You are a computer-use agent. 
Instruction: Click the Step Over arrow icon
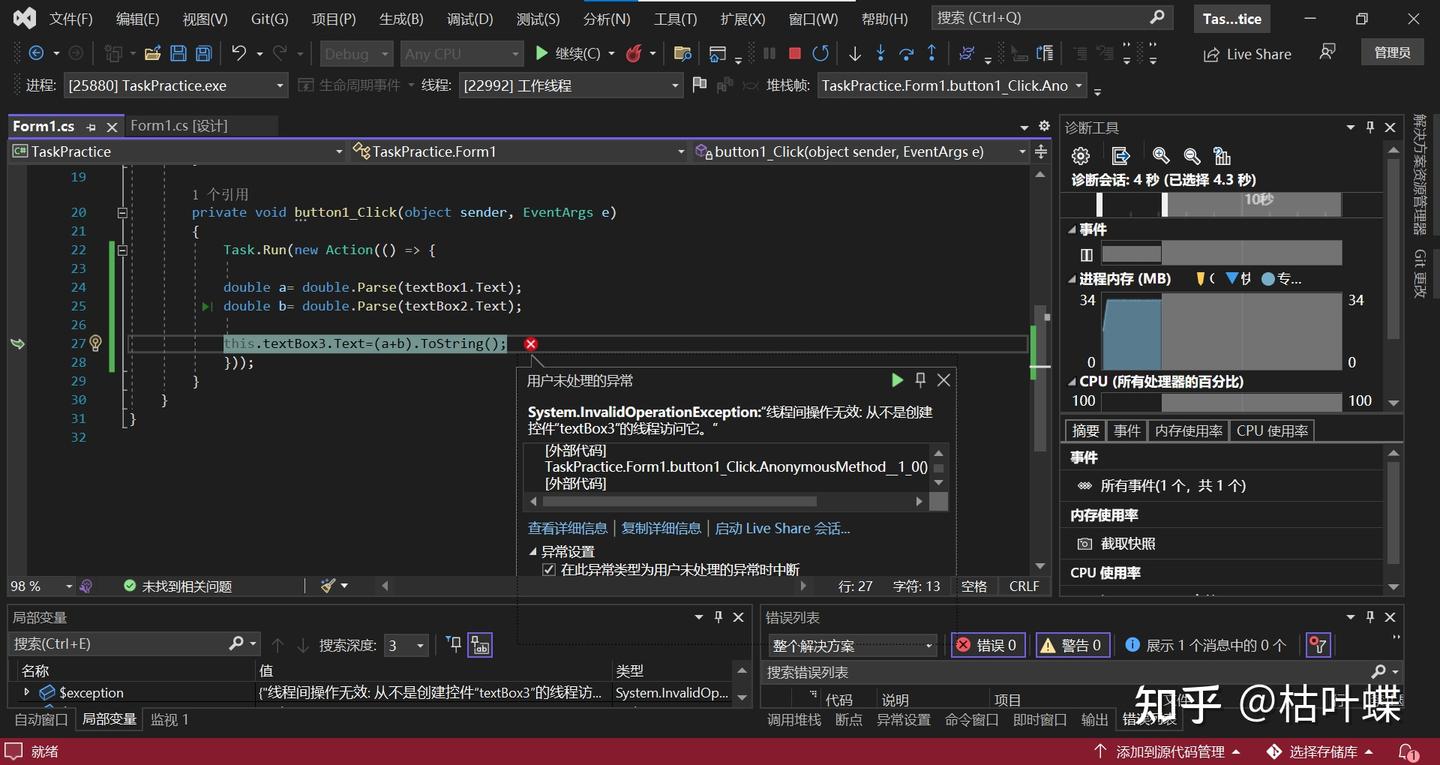click(906, 54)
